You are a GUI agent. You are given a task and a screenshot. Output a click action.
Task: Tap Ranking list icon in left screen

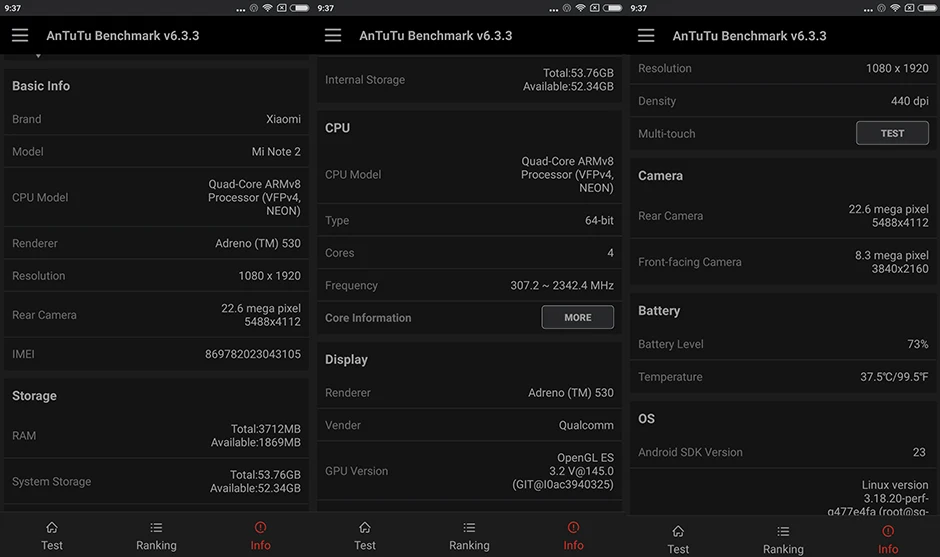(x=156, y=528)
